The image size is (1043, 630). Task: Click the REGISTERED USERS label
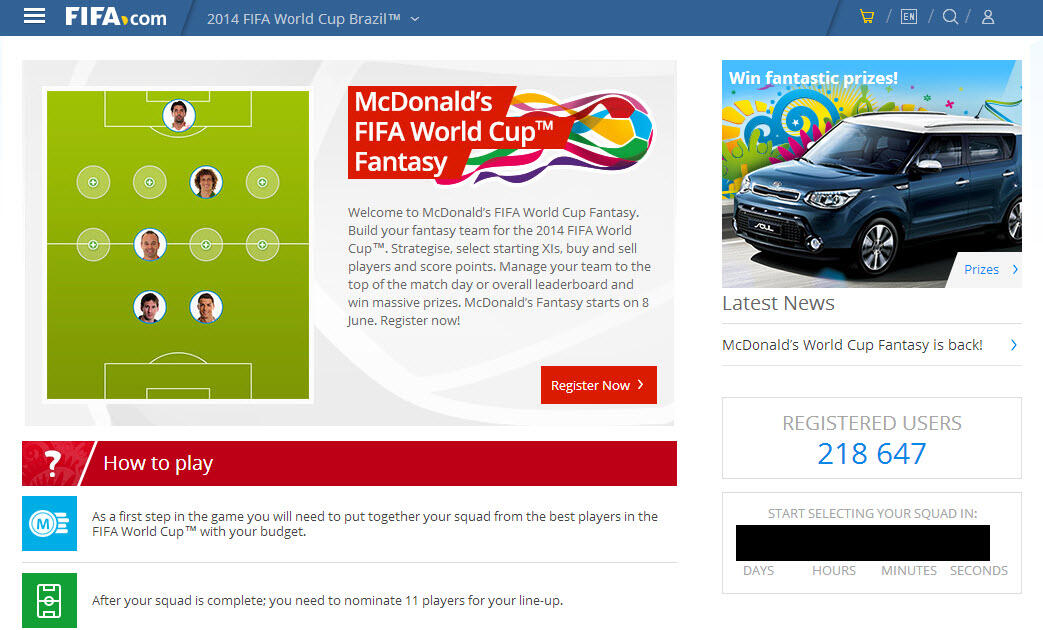871,423
